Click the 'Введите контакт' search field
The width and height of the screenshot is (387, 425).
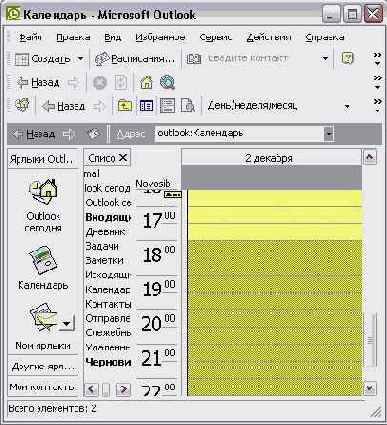click(260, 59)
